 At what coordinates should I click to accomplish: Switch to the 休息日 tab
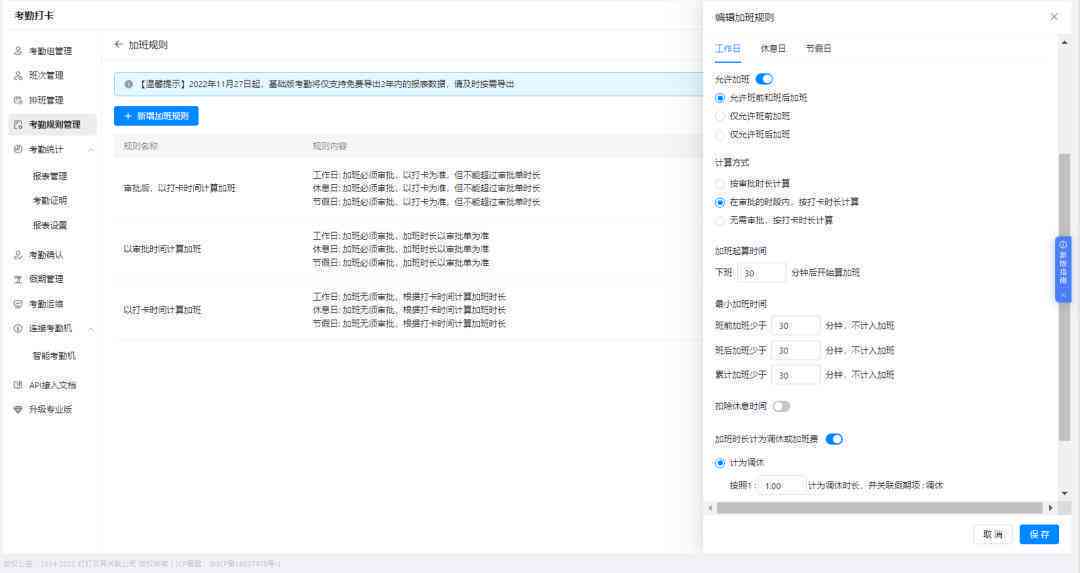point(773,48)
